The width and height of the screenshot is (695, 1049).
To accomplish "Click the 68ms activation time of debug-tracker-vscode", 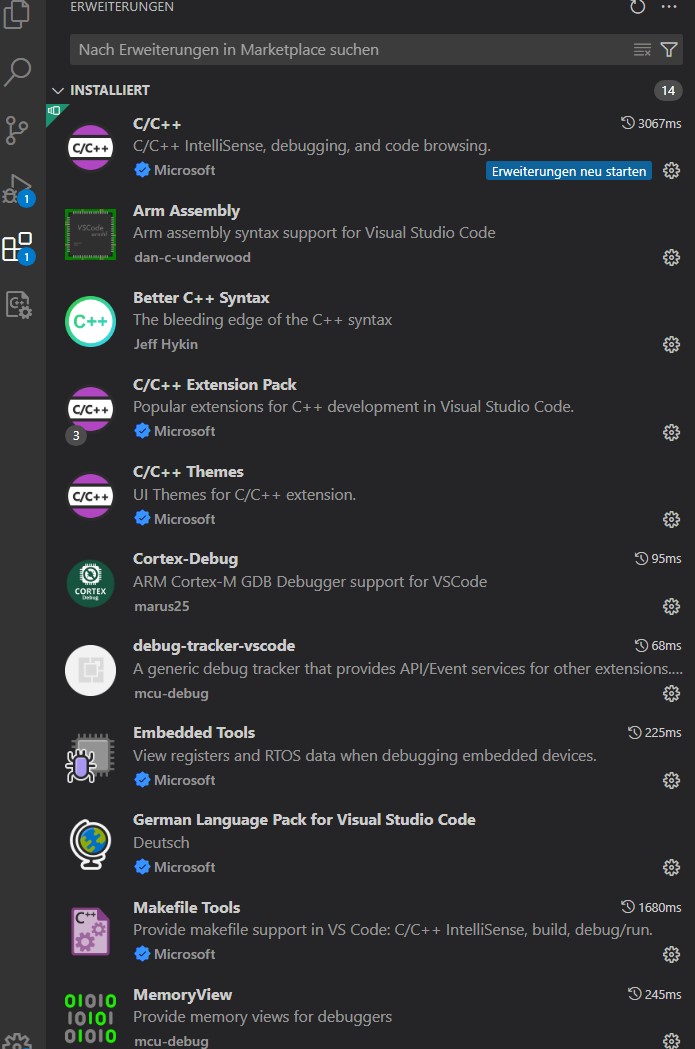I will coord(658,645).
